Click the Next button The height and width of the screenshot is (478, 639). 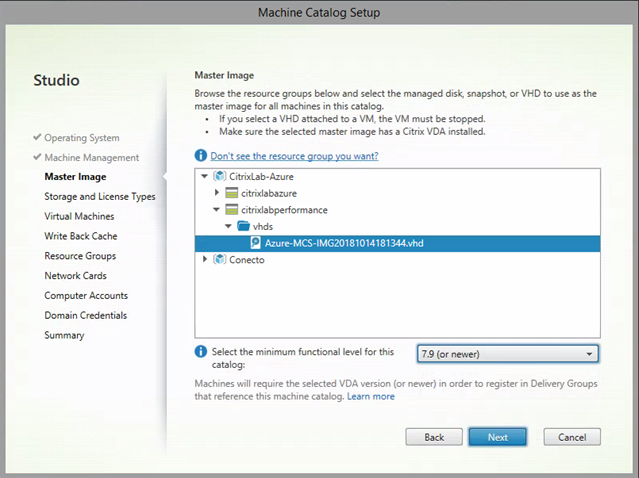[x=498, y=437]
